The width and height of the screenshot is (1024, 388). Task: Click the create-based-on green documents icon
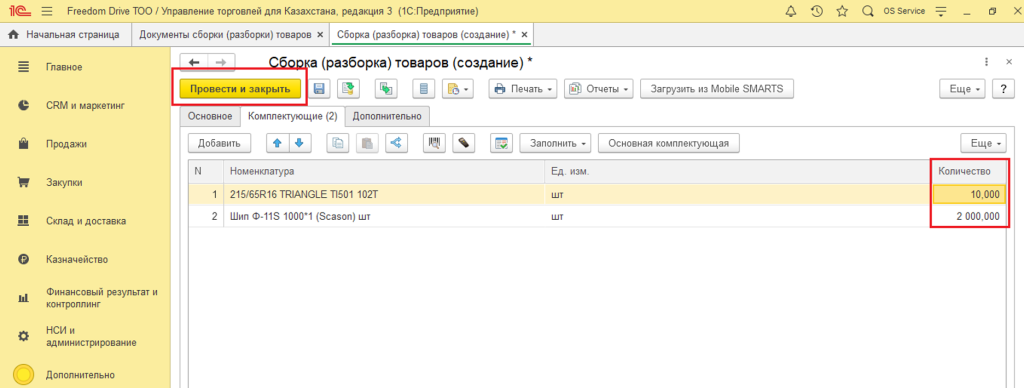point(386,89)
